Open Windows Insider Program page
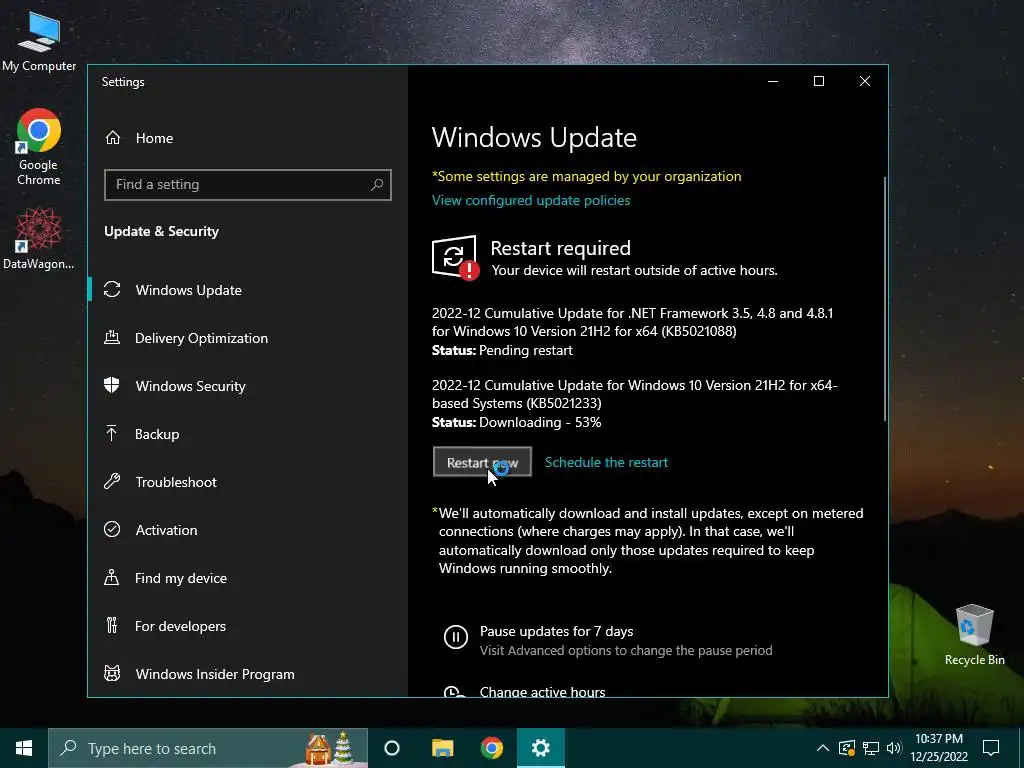Image resolution: width=1024 pixels, height=768 pixels. (x=215, y=674)
